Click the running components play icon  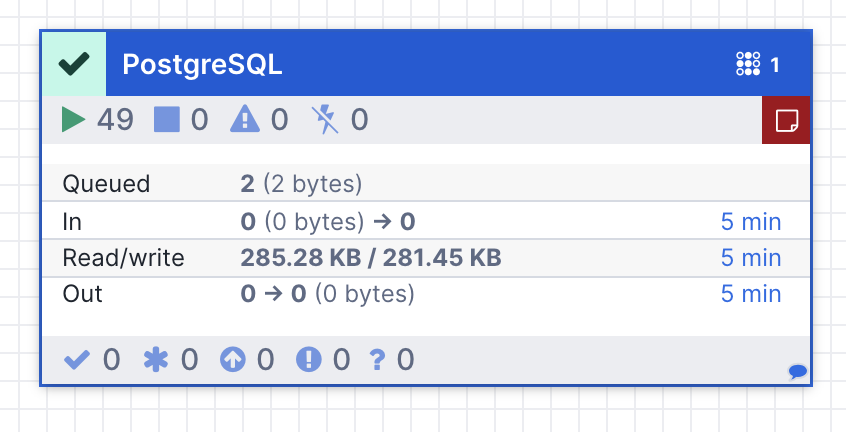[73, 120]
